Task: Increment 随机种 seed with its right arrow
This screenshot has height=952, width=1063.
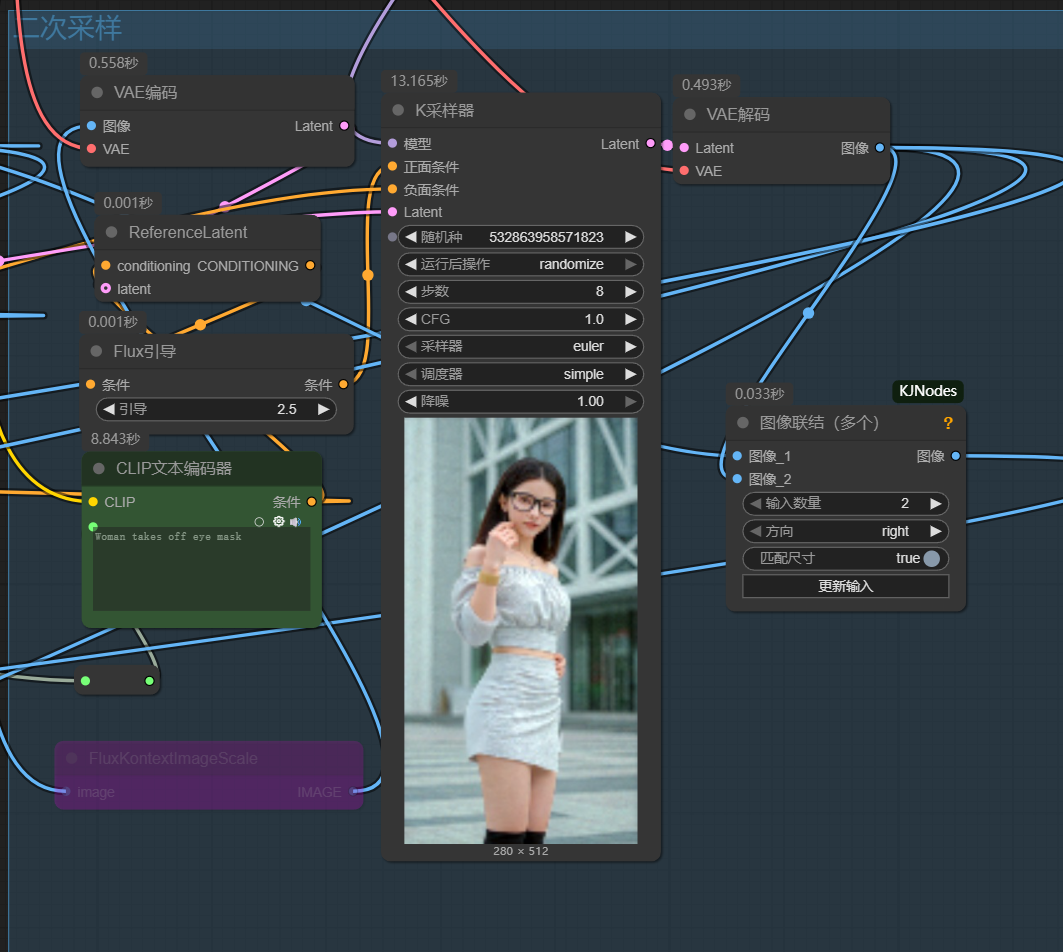Action: [x=630, y=237]
